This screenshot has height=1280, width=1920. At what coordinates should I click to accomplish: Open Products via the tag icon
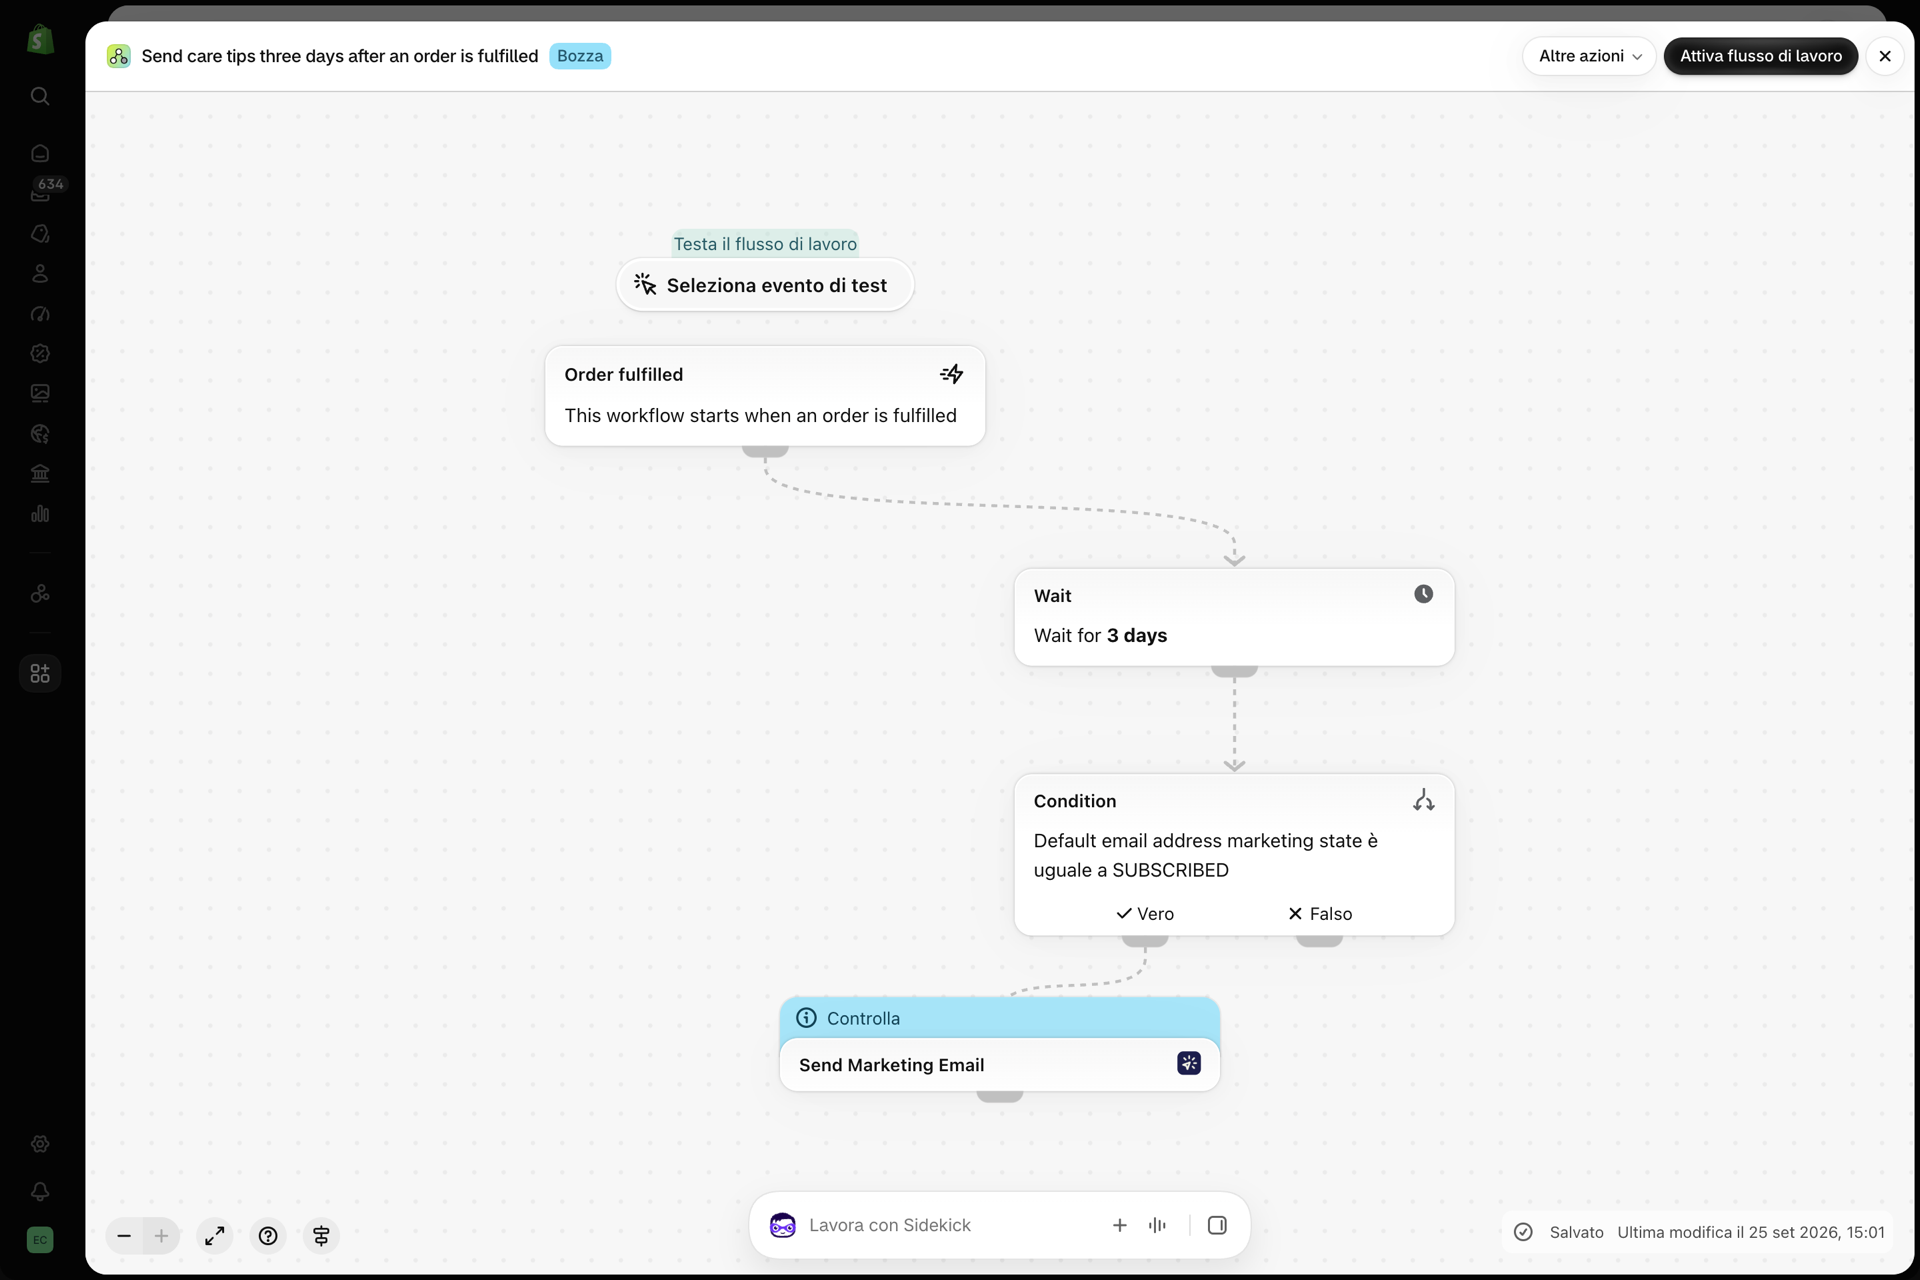(40, 233)
